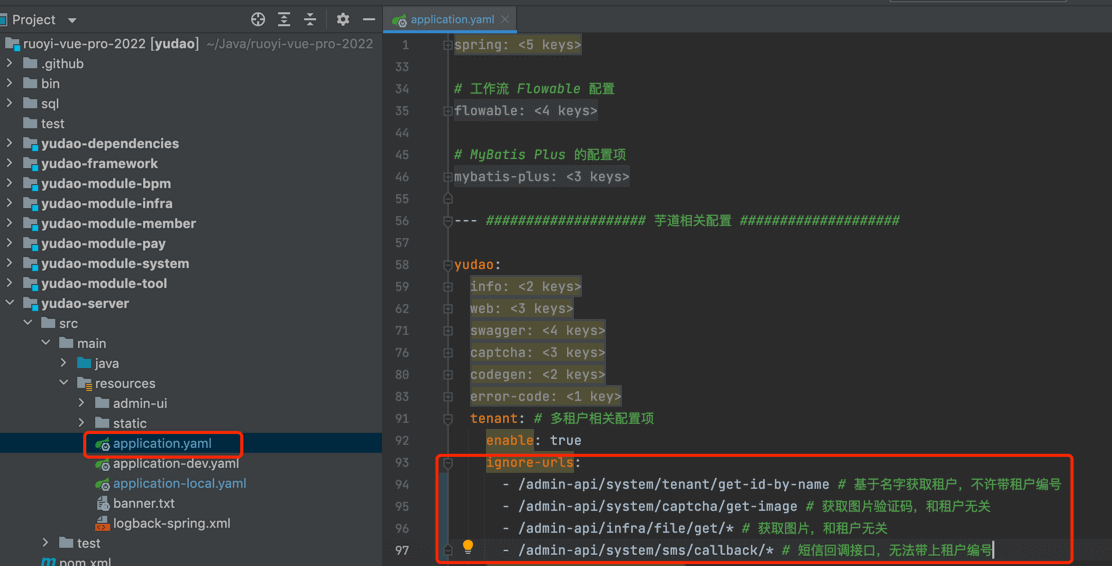Hide the Project tool window with minus icon

pos(369,19)
